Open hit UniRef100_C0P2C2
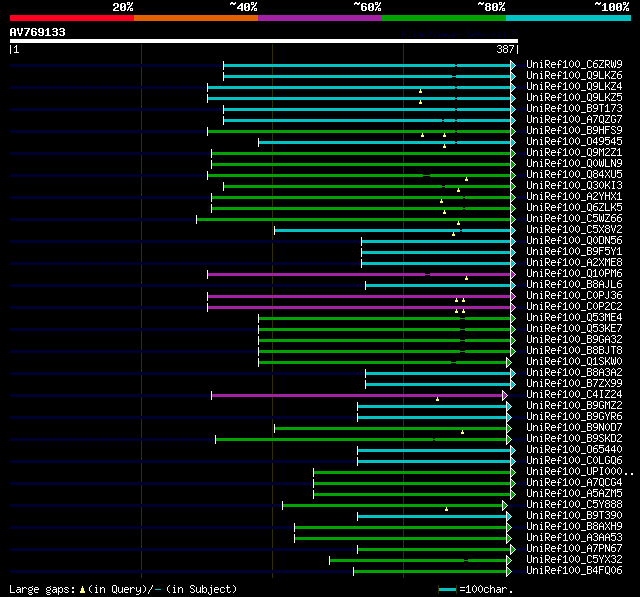 574,307
